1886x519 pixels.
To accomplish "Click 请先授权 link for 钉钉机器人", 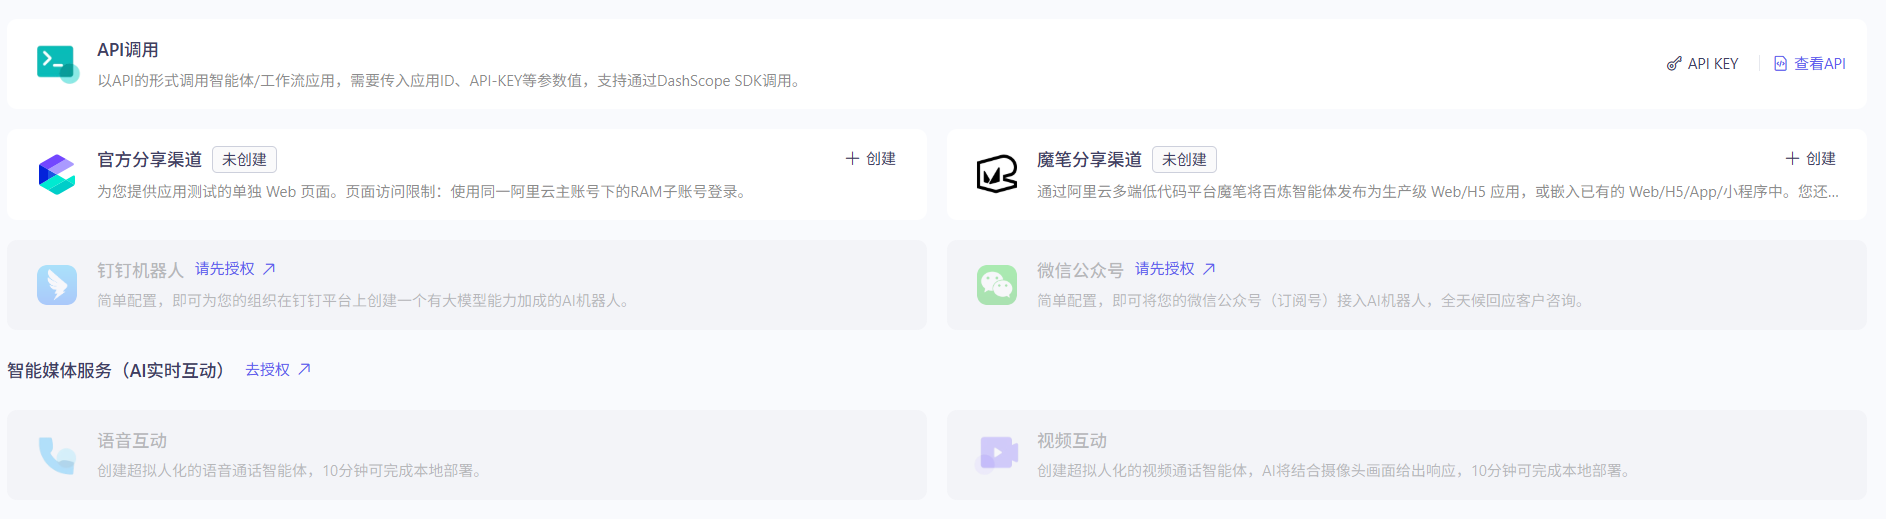I will (225, 268).
